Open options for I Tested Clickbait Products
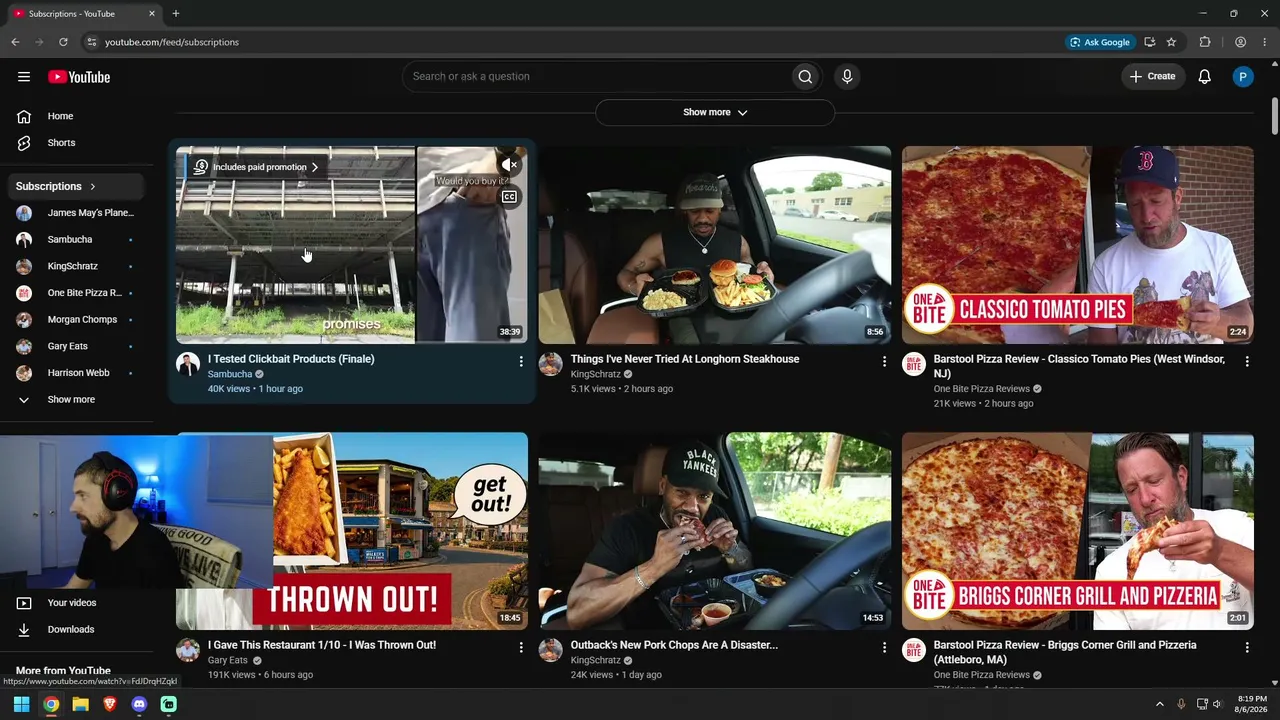Image resolution: width=1280 pixels, height=720 pixels. point(521,361)
